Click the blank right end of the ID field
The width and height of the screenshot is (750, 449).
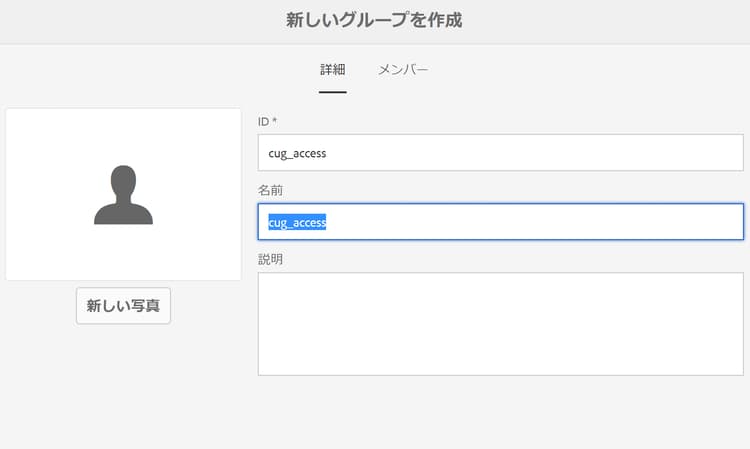click(700, 153)
